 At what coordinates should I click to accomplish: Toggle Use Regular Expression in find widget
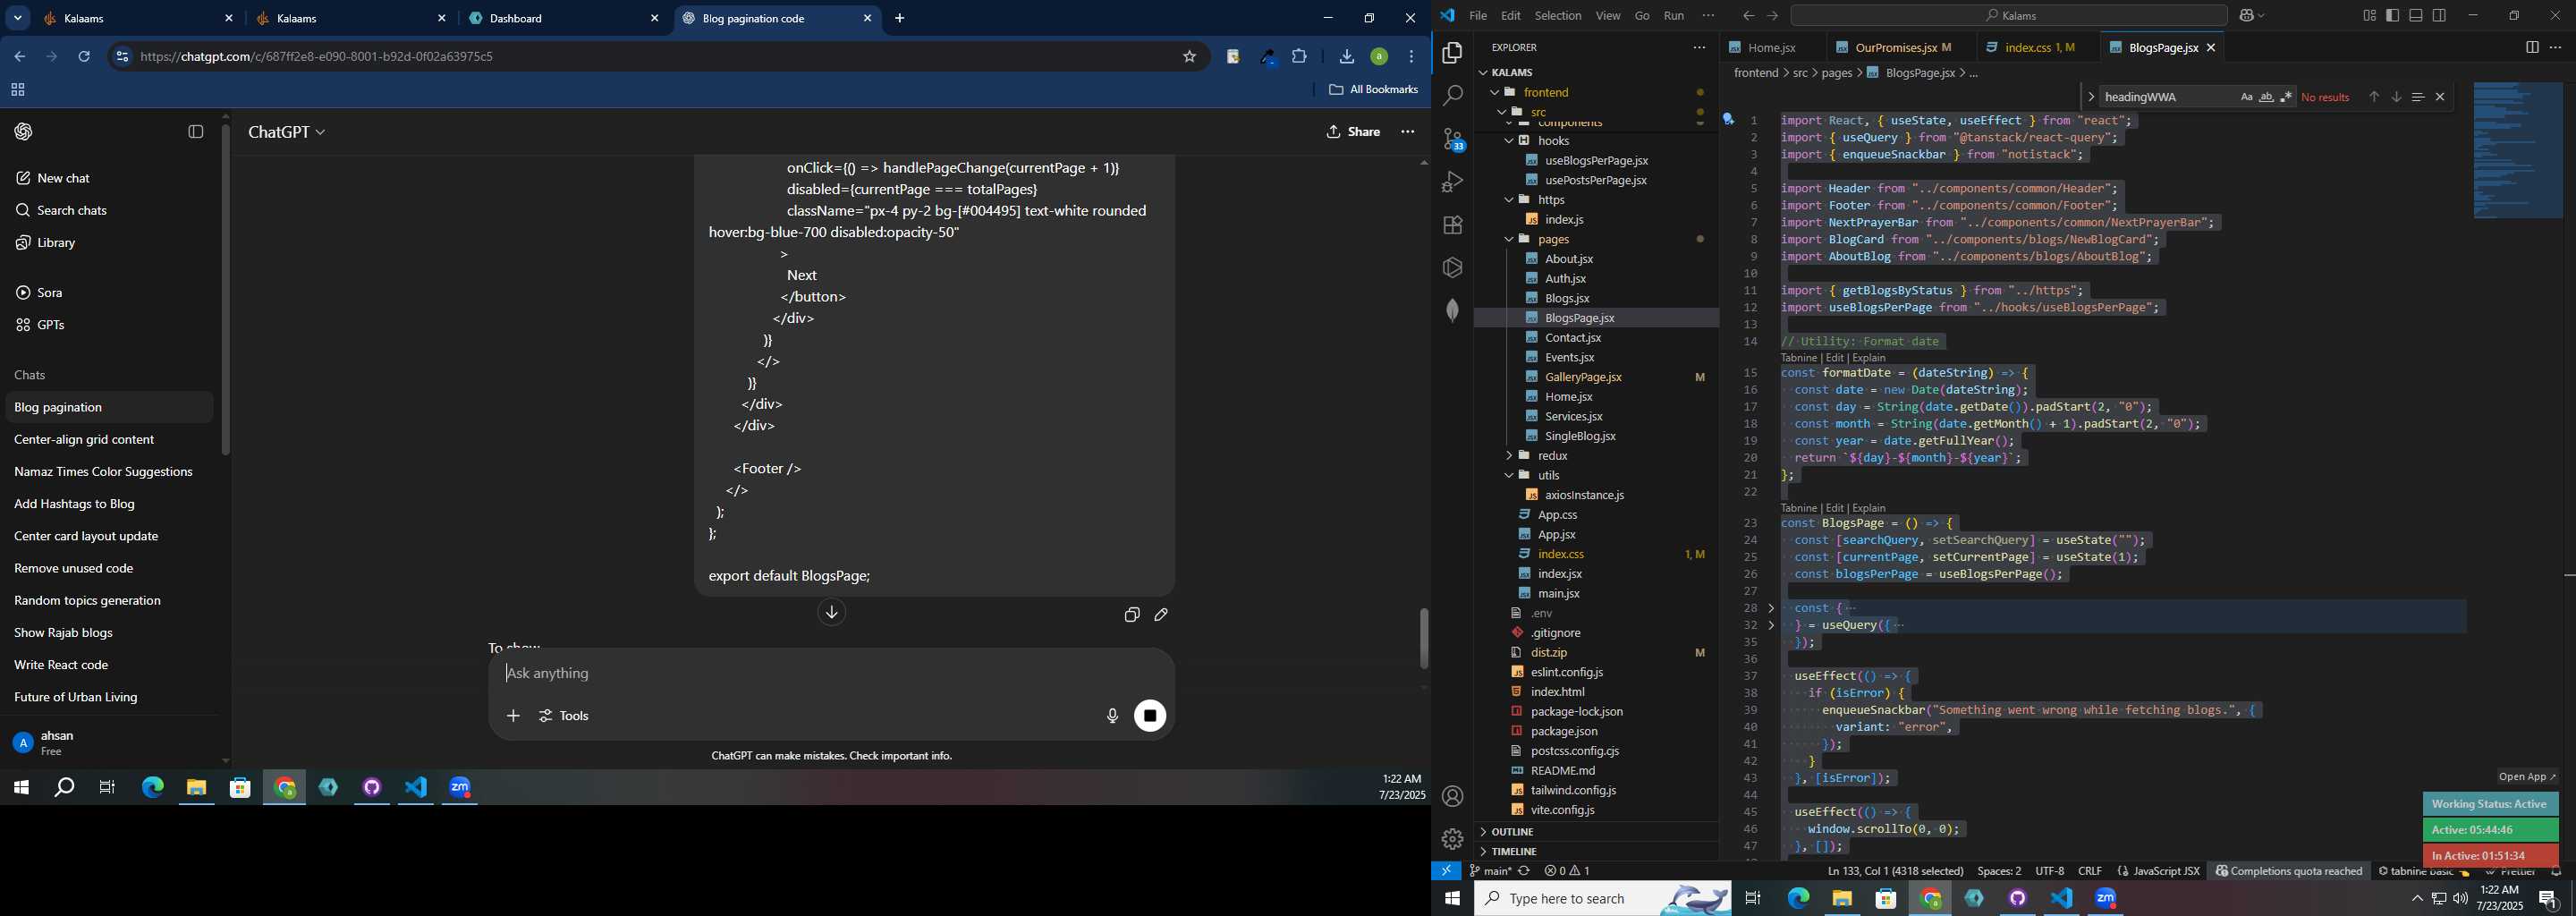(2286, 97)
